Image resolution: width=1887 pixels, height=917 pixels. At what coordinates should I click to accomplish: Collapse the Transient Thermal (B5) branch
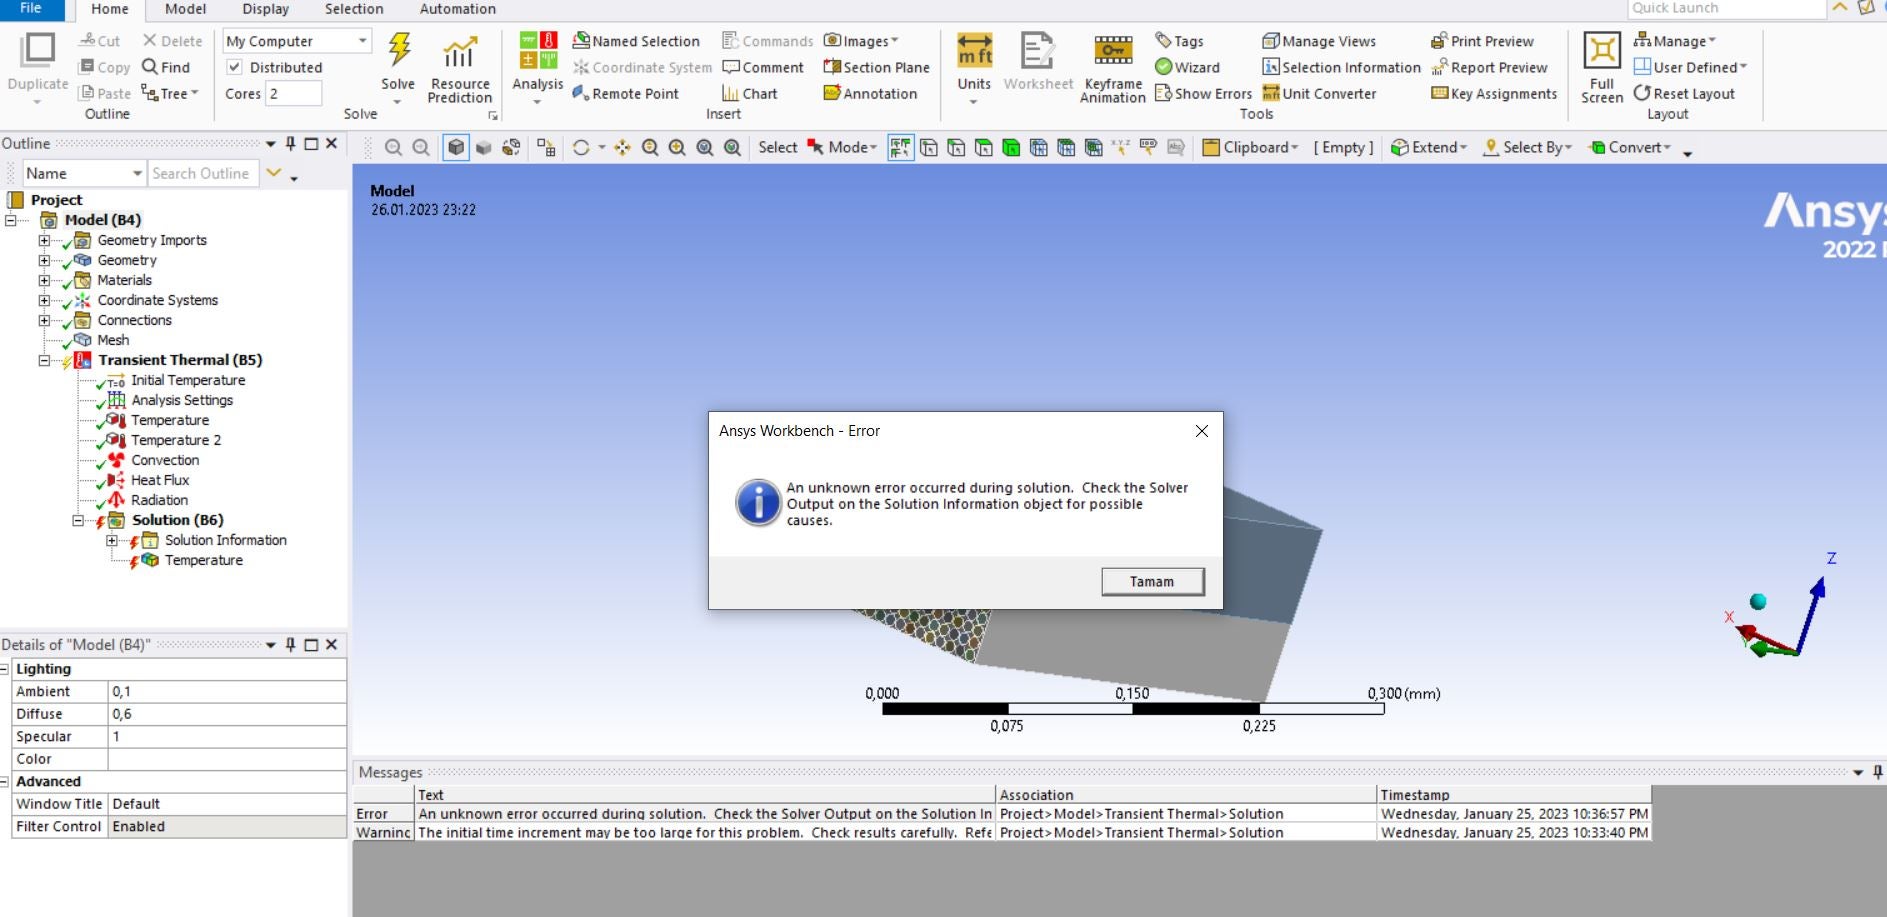pyautogui.click(x=44, y=360)
